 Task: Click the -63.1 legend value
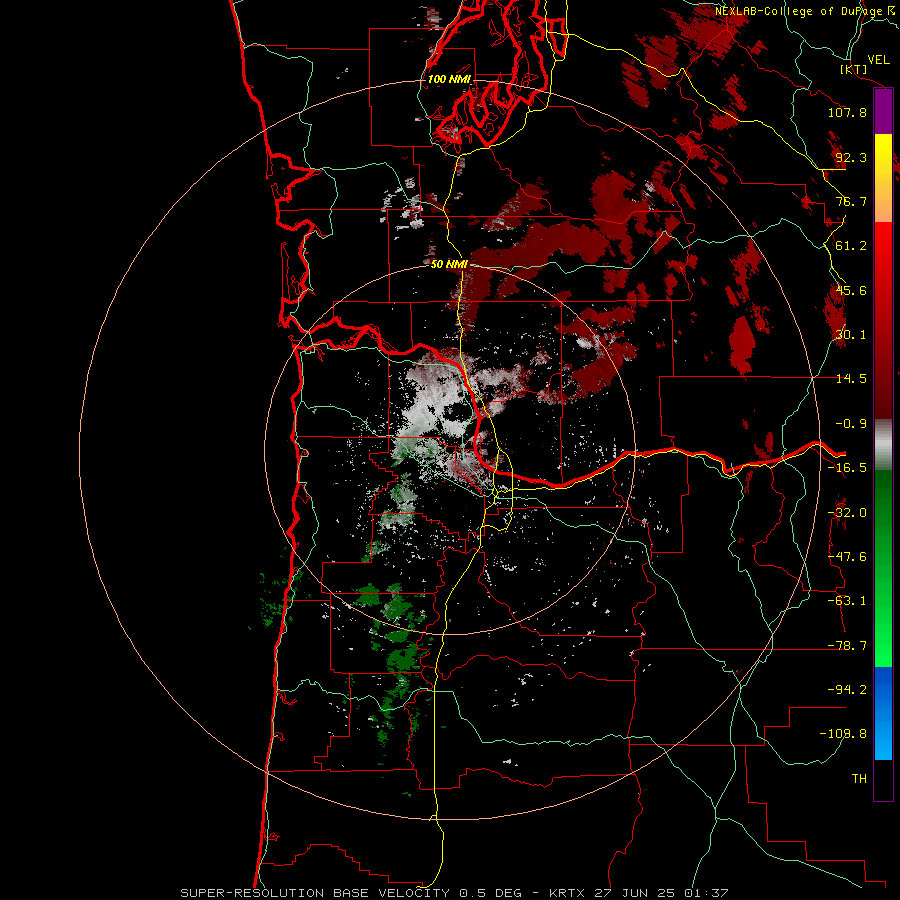(x=847, y=601)
